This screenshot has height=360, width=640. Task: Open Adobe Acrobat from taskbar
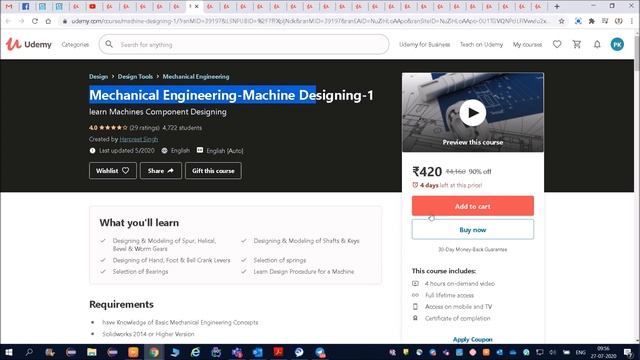[278, 352]
